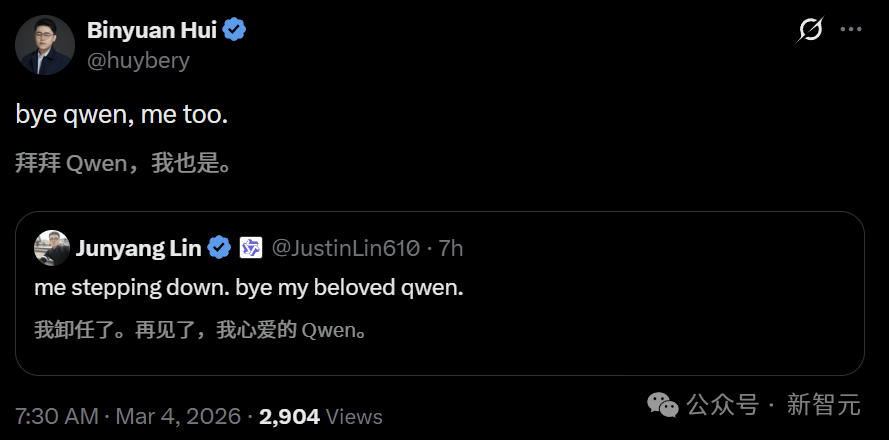Click the WeChat logo watermark icon
The height and width of the screenshot is (440, 889).
[663, 405]
